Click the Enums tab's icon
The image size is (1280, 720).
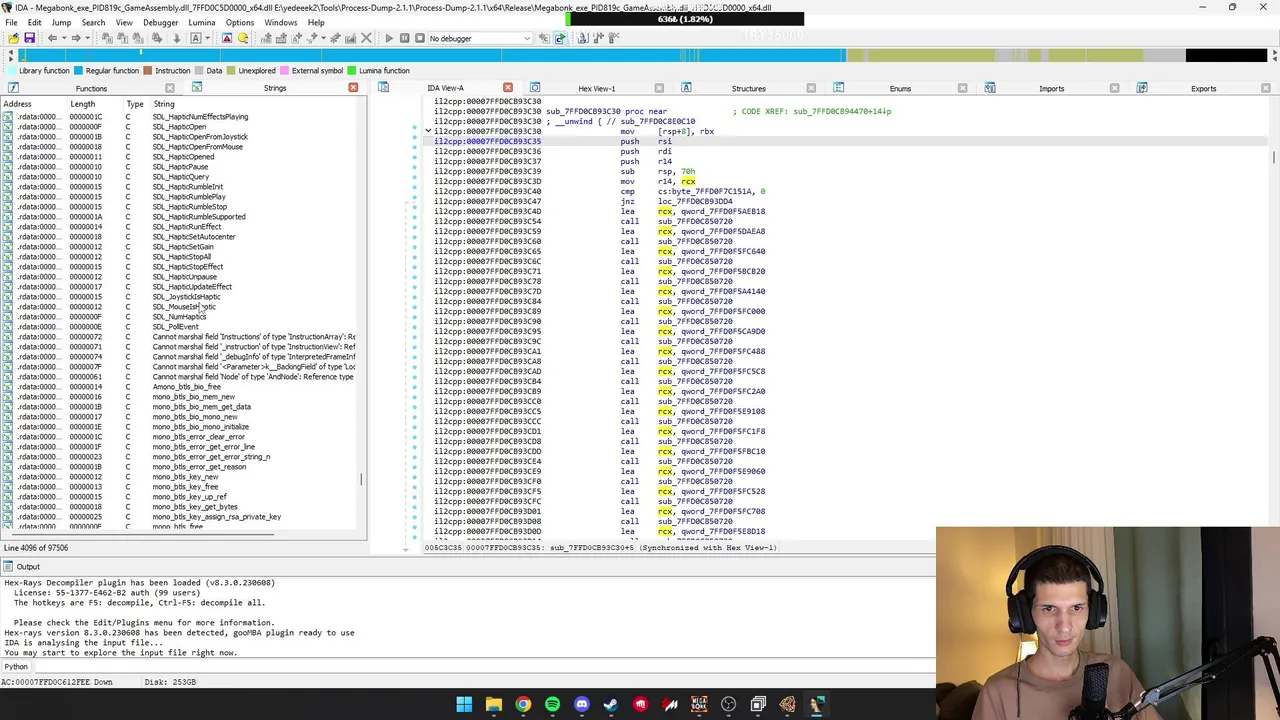[838, 88]
